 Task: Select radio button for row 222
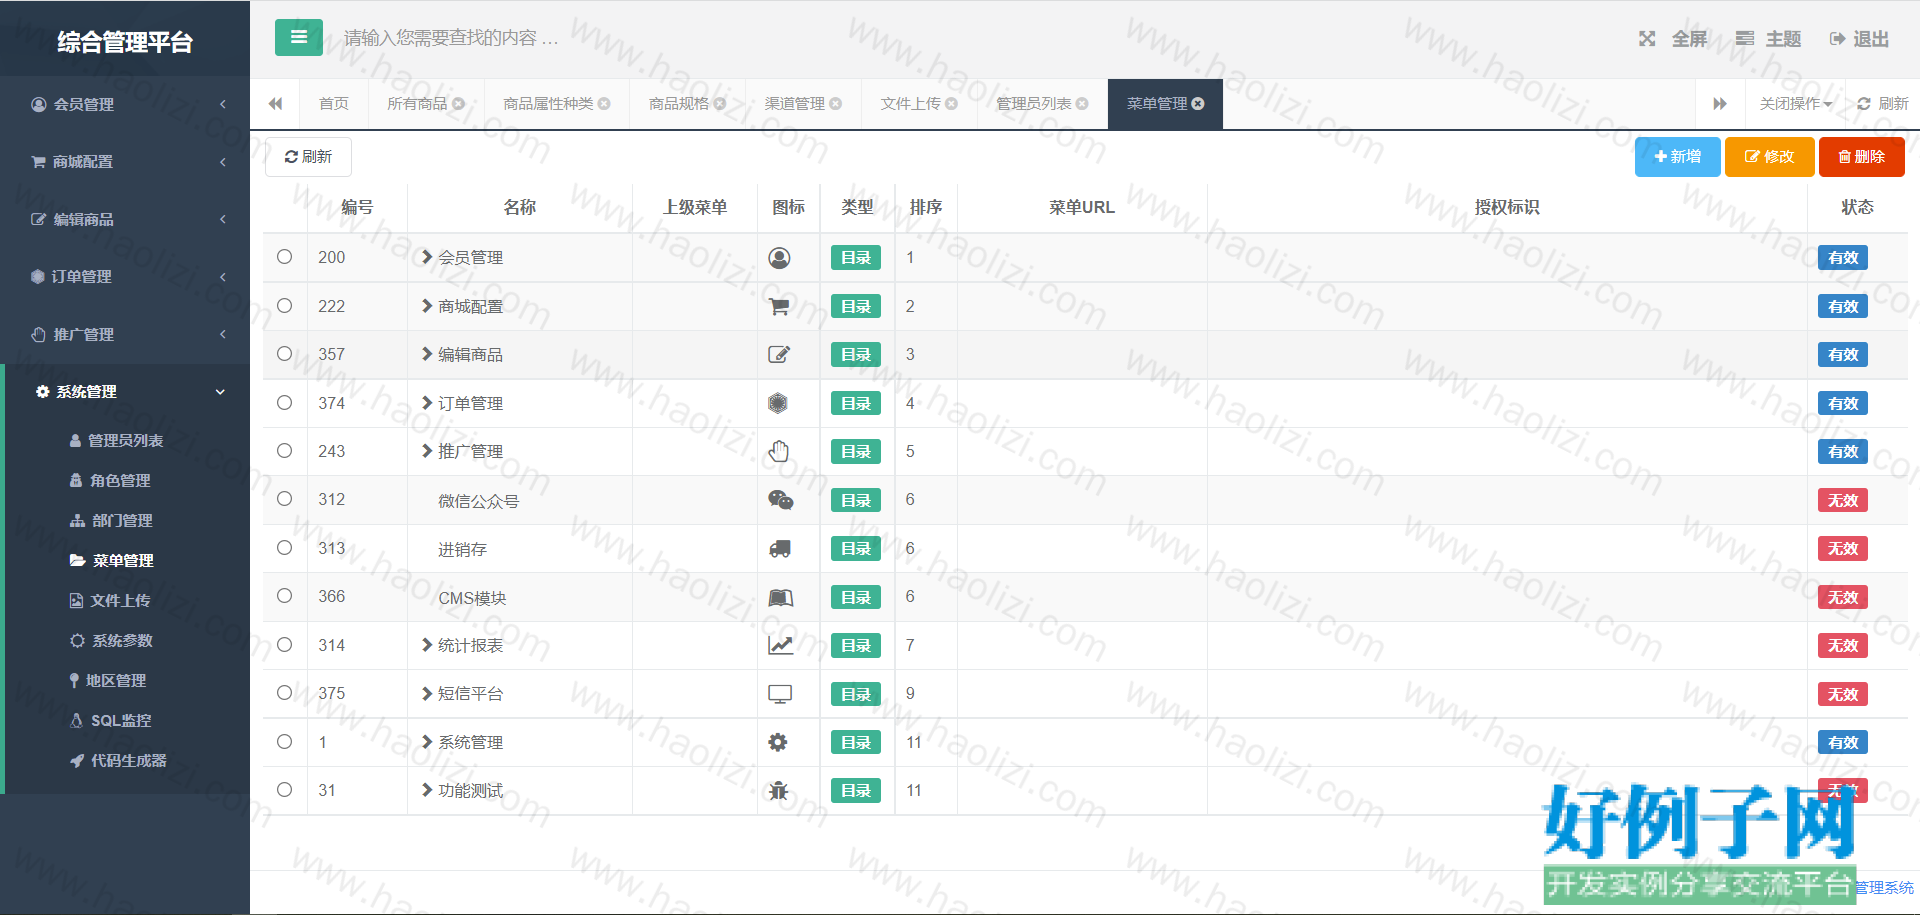click(285, 306)
